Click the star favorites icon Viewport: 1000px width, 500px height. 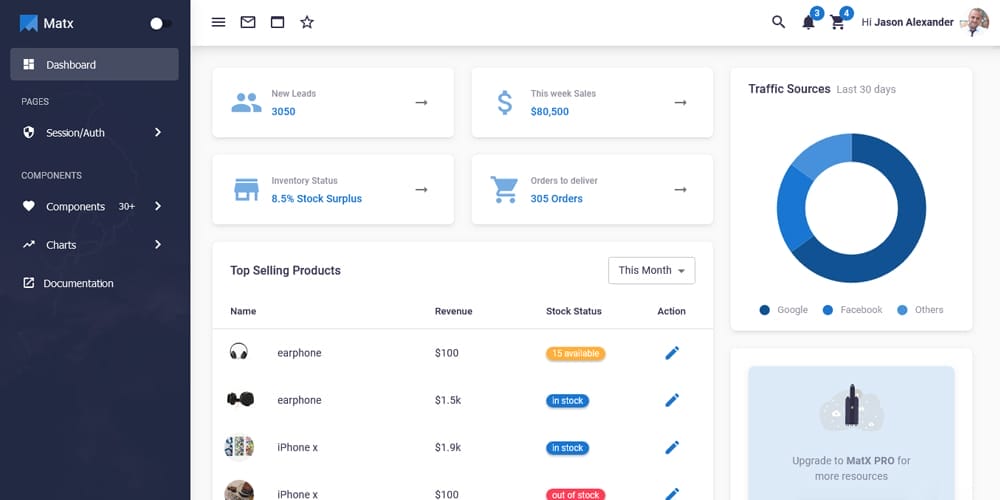(x=307, y=22)
